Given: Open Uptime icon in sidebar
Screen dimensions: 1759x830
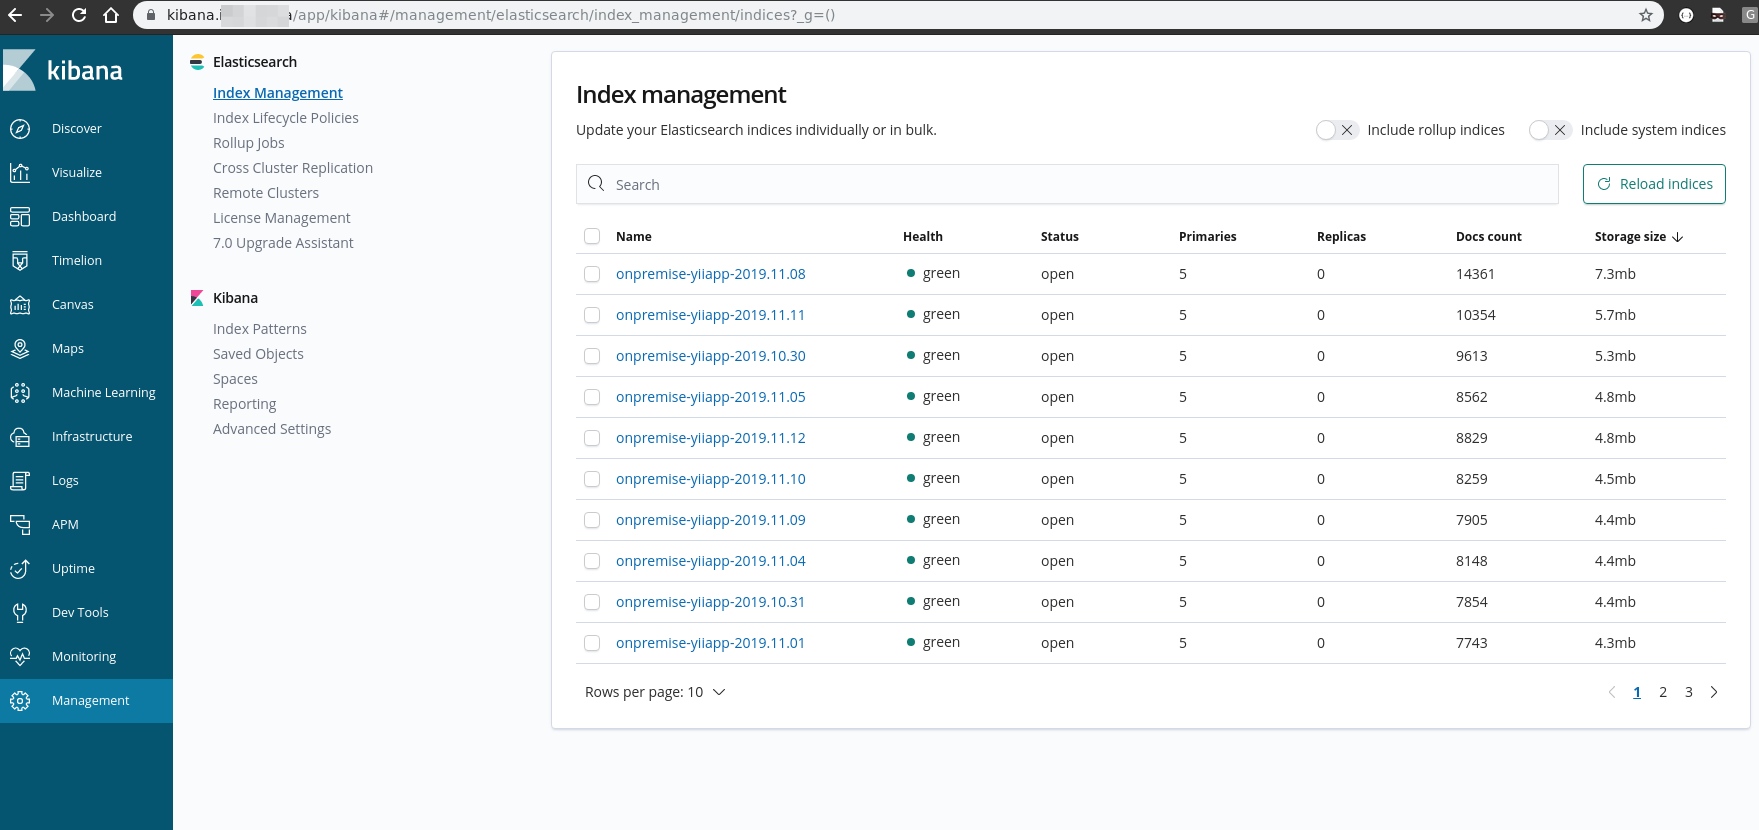Looking at the screenshot, I should pyautogui.click(x=19, y=568).
